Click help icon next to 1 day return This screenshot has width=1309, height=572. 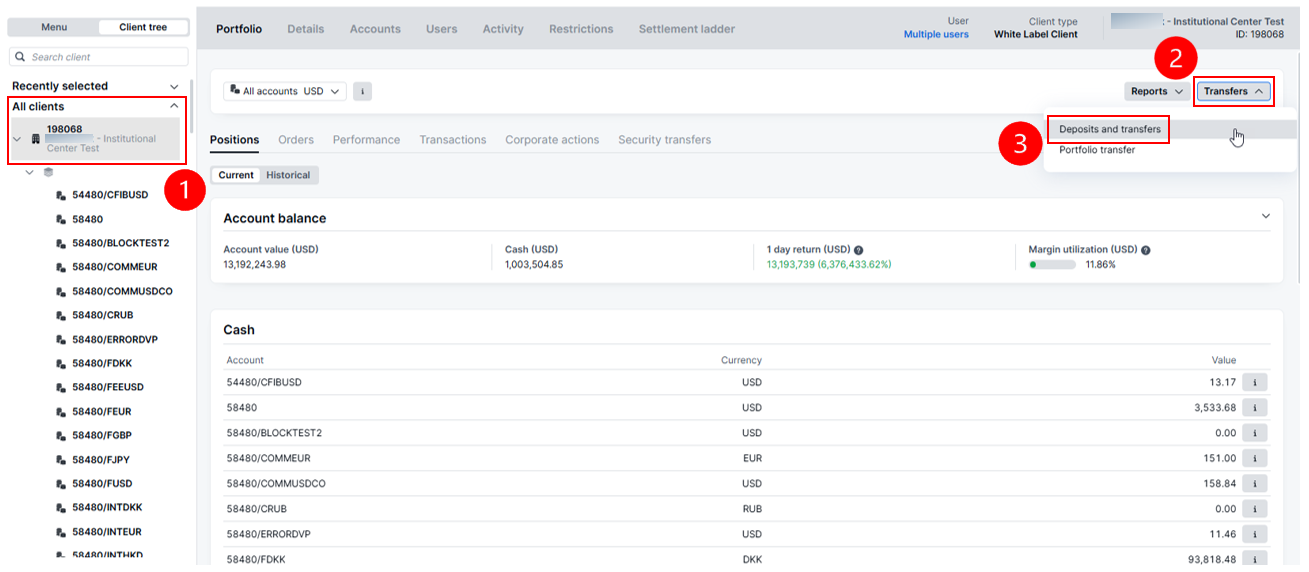859,250
